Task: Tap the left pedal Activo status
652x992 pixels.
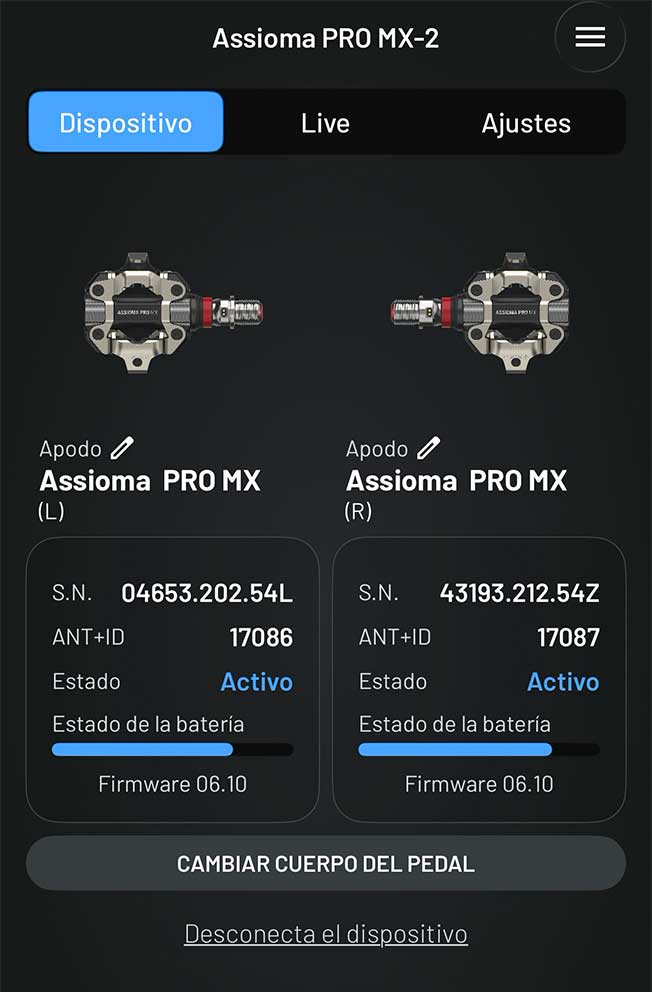Action: click(x=256, y=682)
